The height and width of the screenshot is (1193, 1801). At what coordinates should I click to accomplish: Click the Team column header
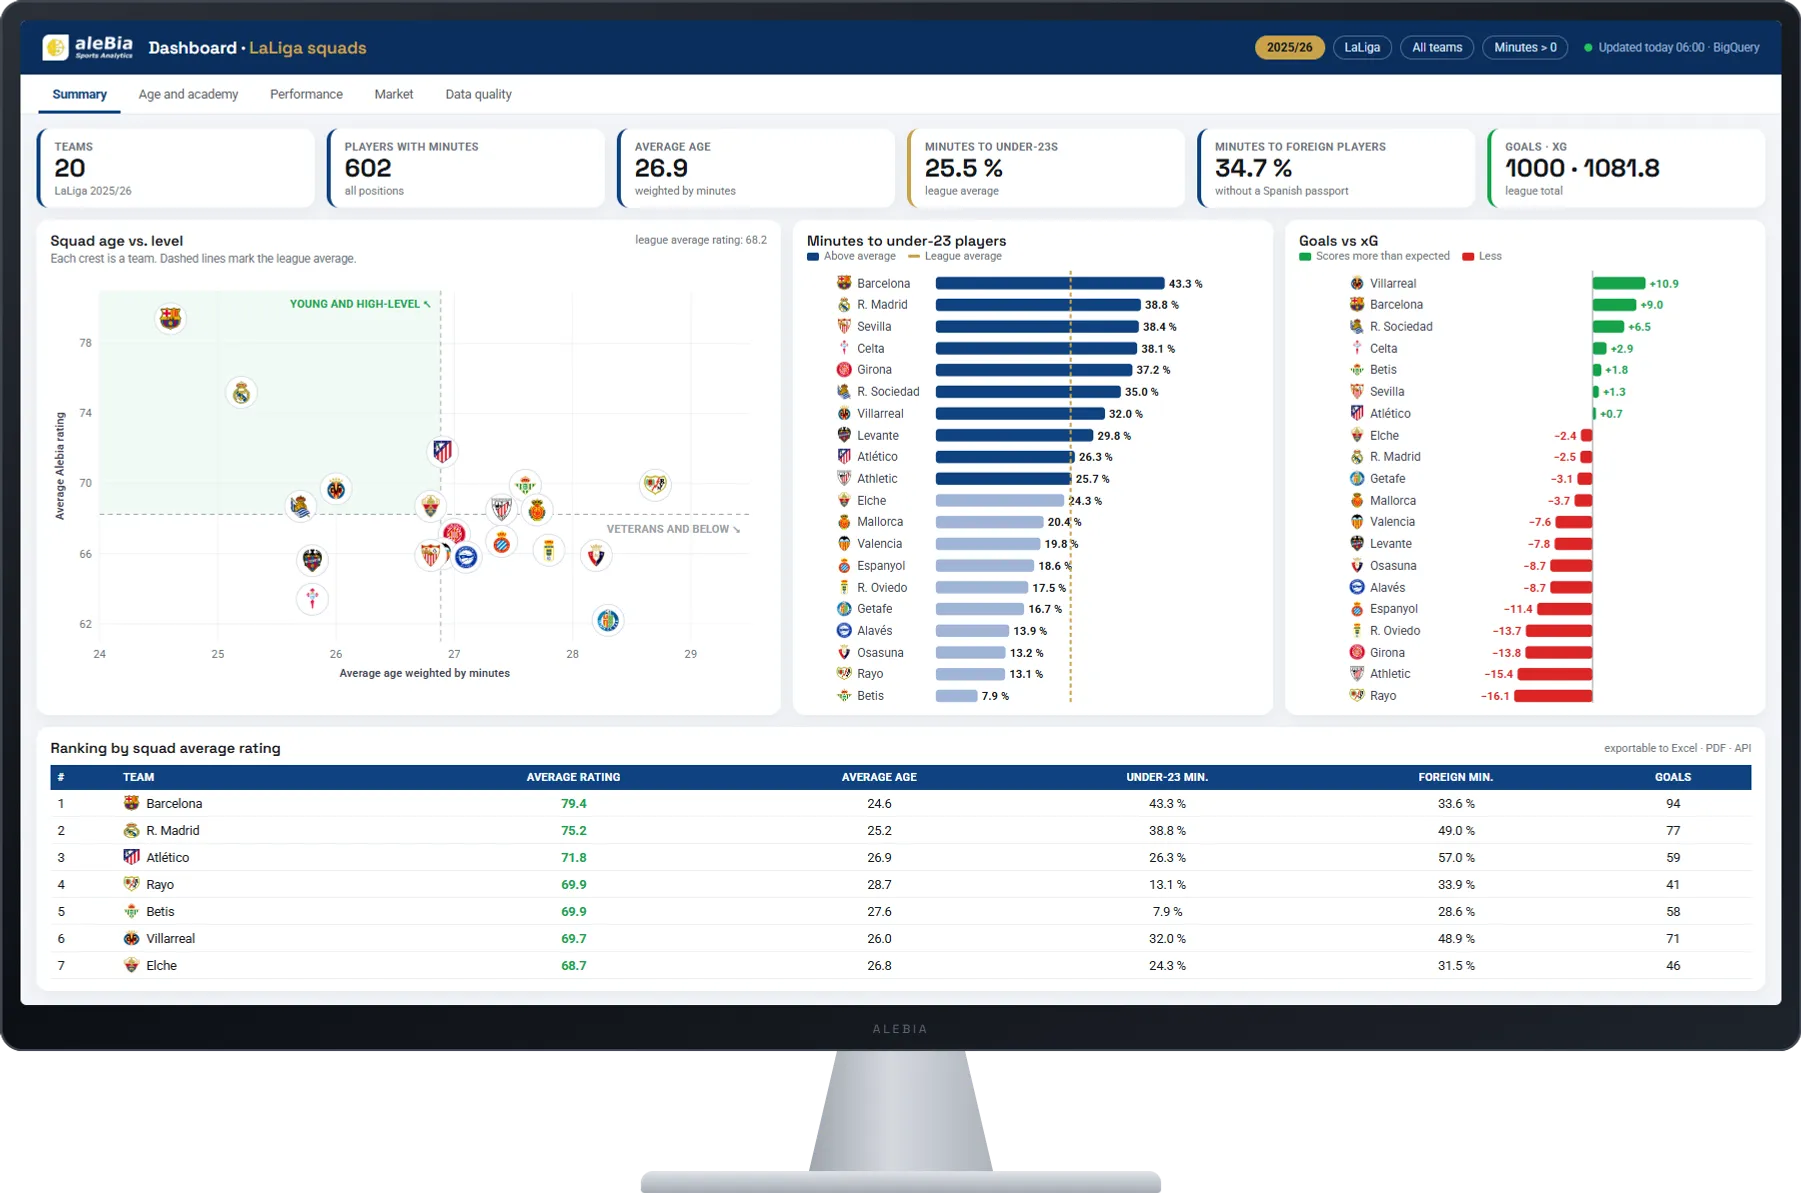(138, 777)
